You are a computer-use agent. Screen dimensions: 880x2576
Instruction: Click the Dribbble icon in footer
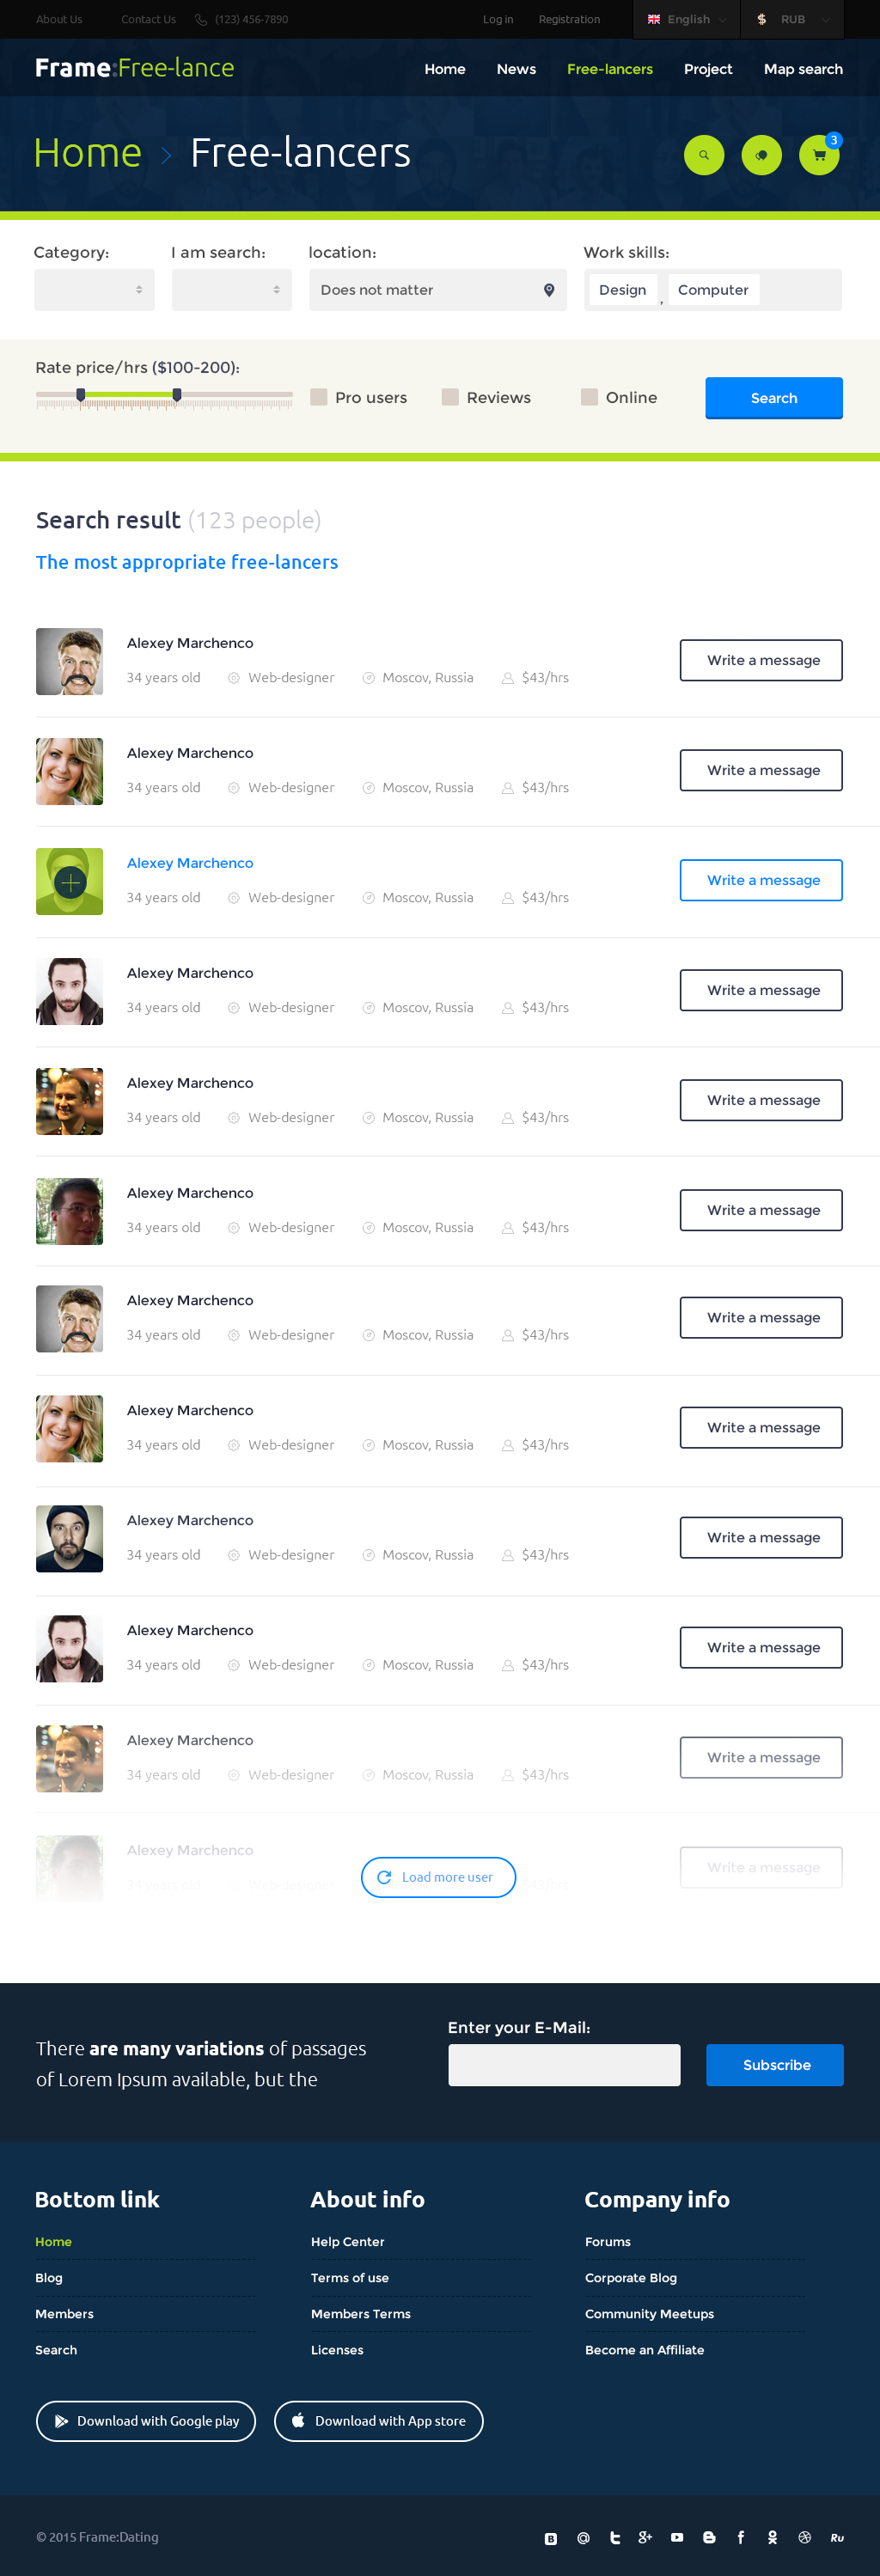tap(804, 2537)
